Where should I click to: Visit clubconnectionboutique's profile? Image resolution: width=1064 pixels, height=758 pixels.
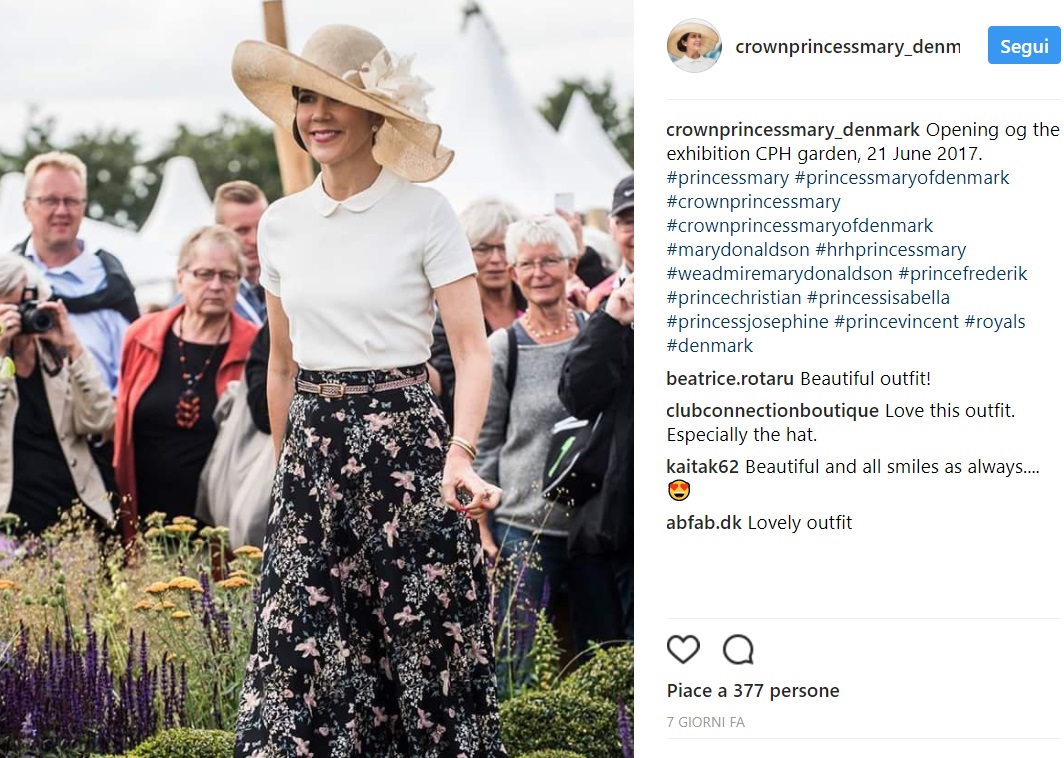pyautogui.click(x=772, y=411)
